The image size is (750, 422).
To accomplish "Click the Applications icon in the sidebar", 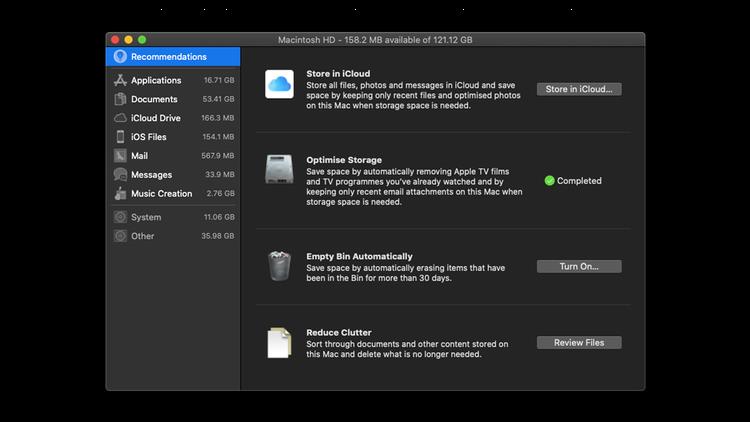I will (120, 80).
